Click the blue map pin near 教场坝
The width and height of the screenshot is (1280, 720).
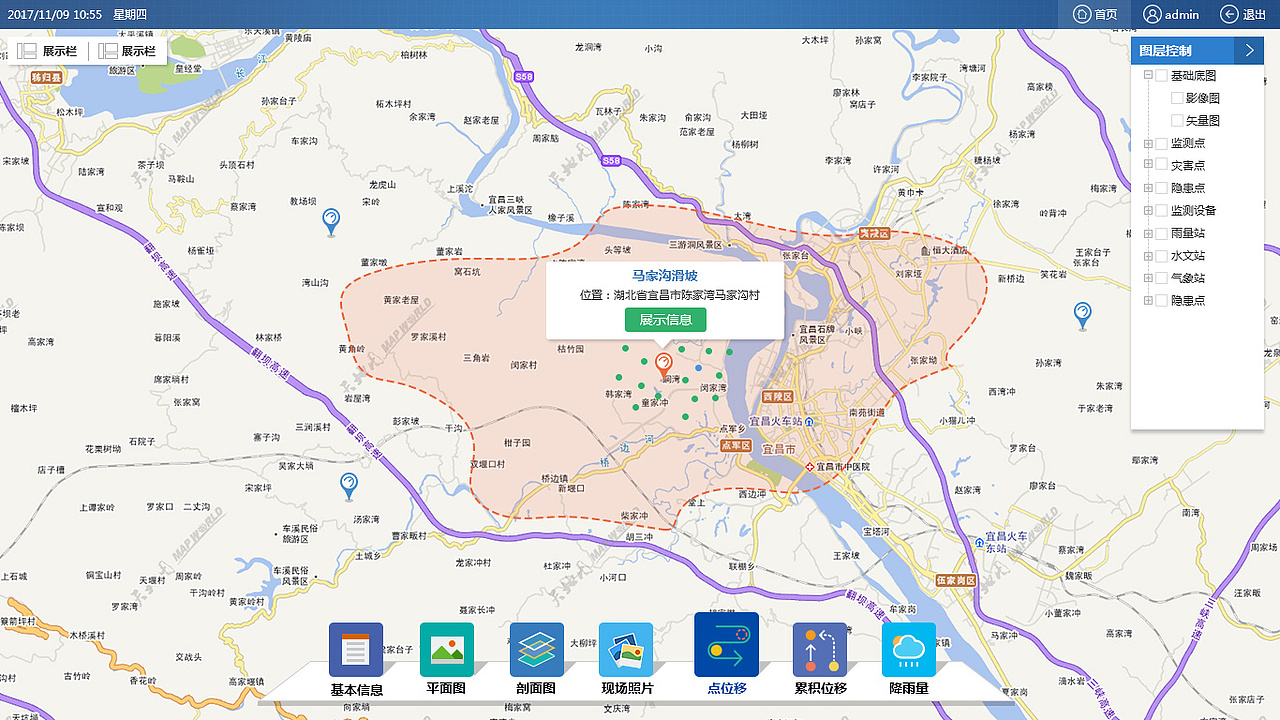pyautogui.click(x=331, y=221)
